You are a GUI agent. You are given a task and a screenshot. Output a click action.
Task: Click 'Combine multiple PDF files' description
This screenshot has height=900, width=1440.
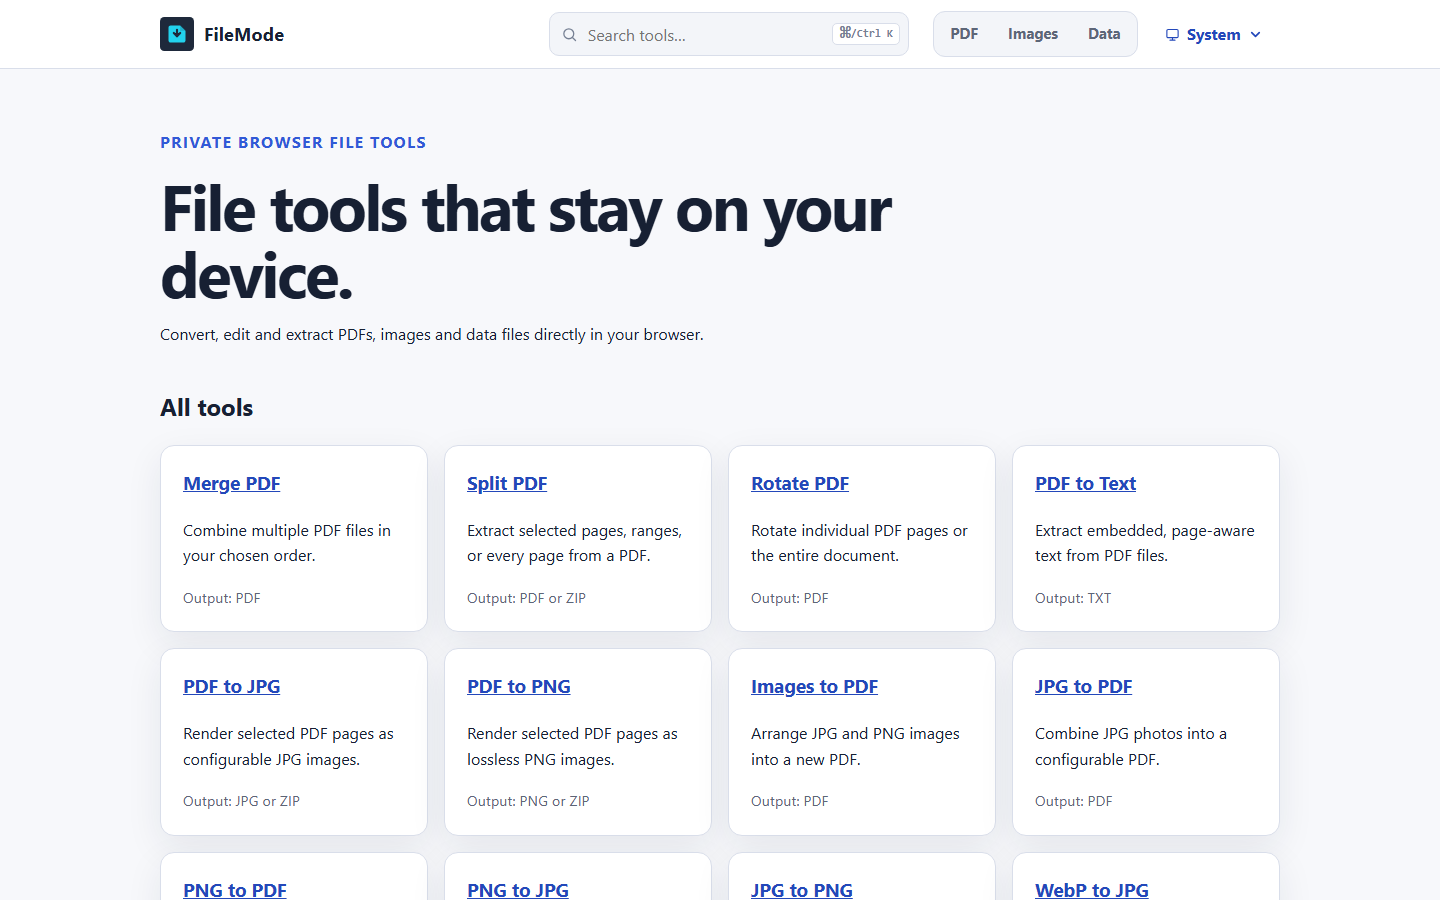click(x=287, y=543)
